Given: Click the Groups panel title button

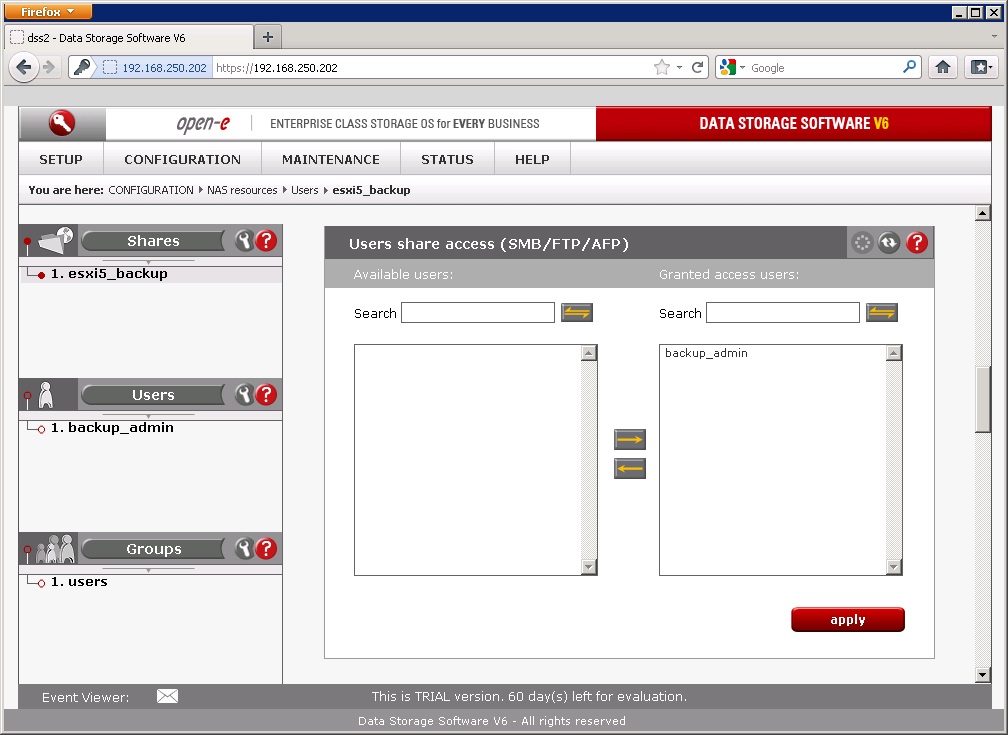Looking at the screenshot, I should tap(153, 549).
